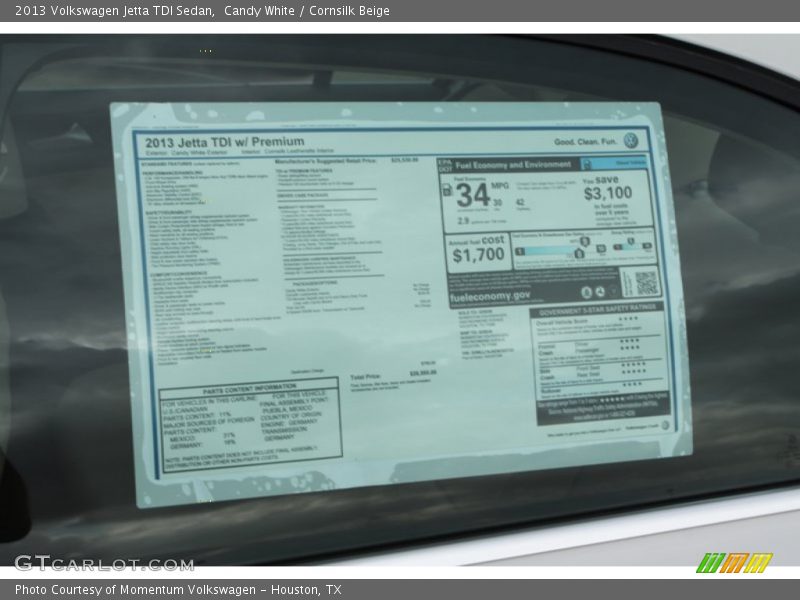Click the Parts Content Information box title
The height and width of the screenshot is (600, 800).
248,387
